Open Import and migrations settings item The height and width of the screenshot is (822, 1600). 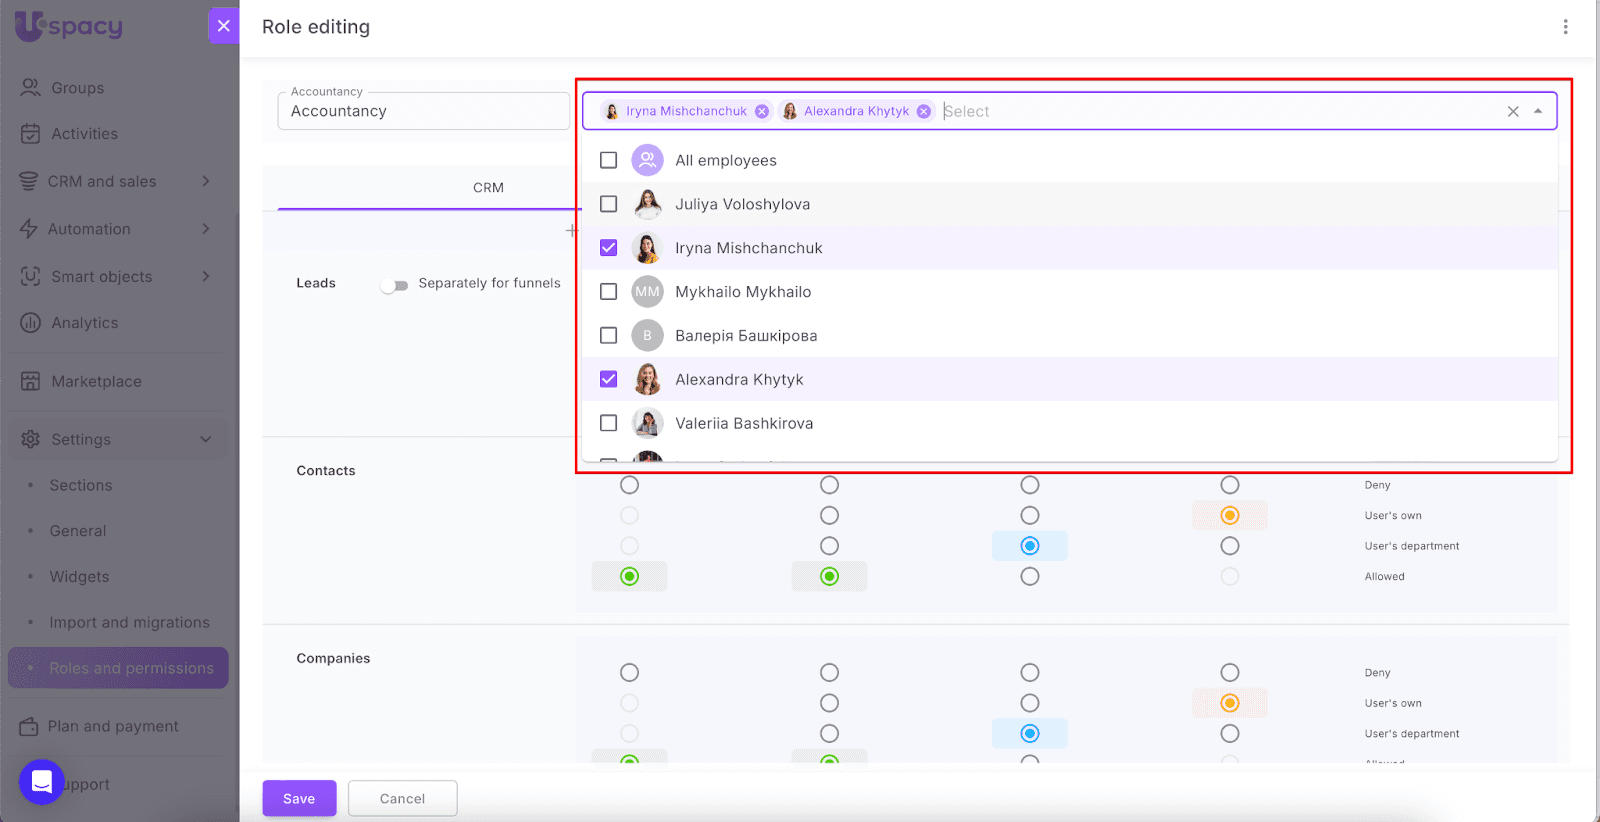tap(129, 622)
